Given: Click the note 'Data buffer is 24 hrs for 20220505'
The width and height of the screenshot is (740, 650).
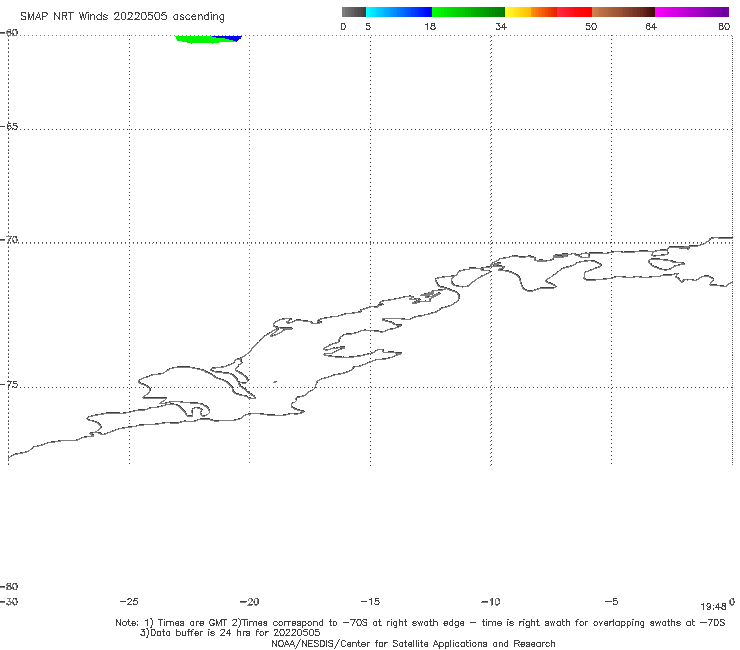Looking at the screenshot, I should tap(235, 633).
